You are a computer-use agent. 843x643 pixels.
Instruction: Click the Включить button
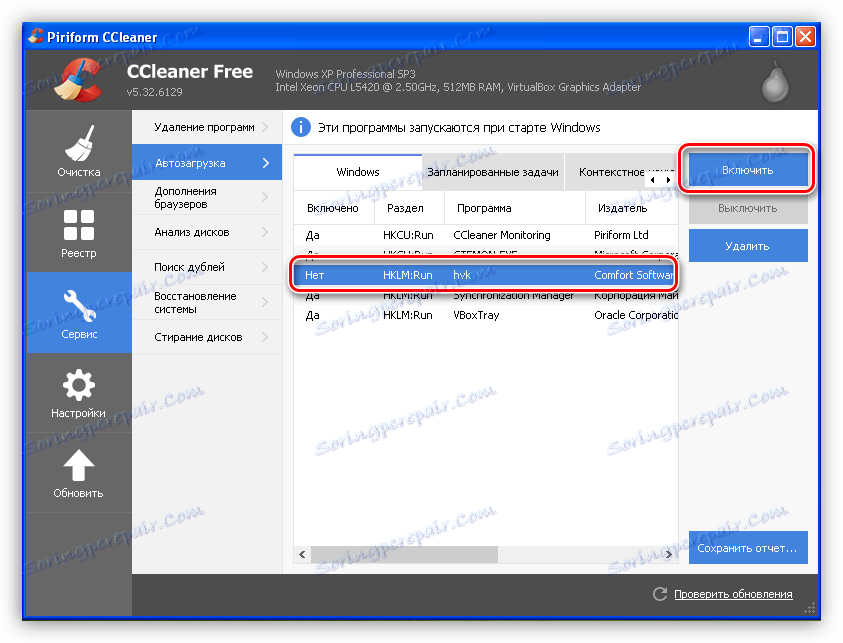tap(748, 170)
